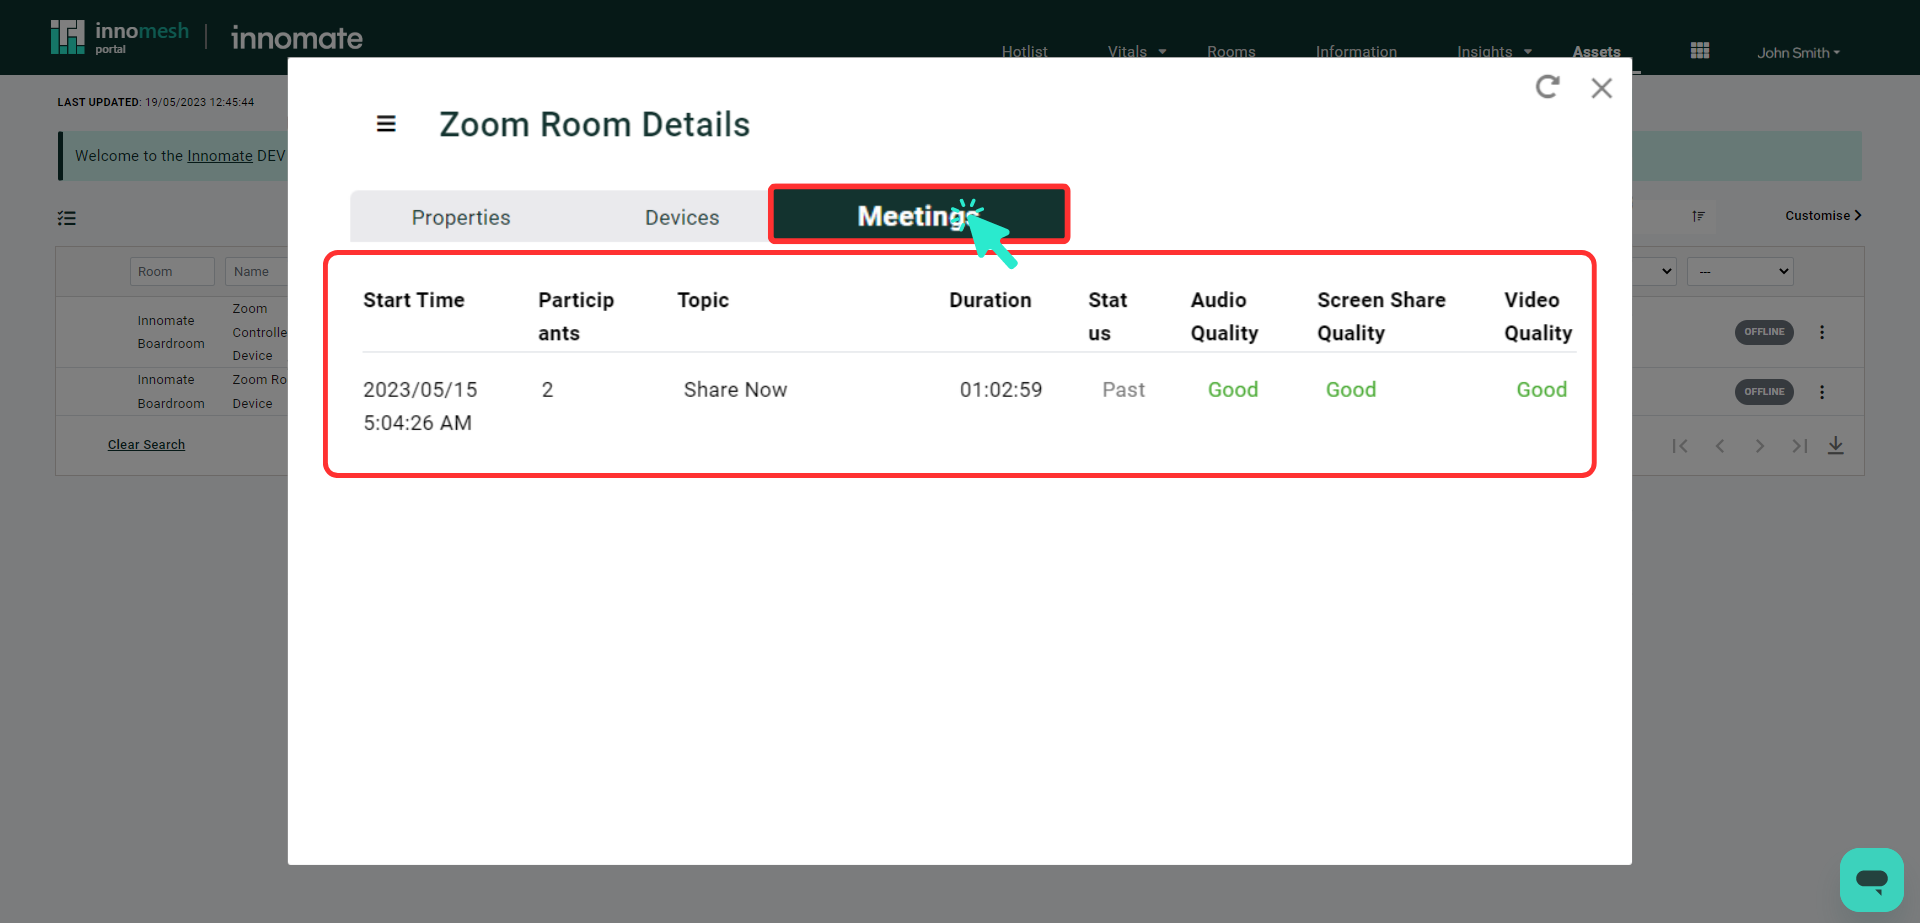1920x923 pixels.
Task: Go to the next page of results
Action: [x=1760, y=446]
